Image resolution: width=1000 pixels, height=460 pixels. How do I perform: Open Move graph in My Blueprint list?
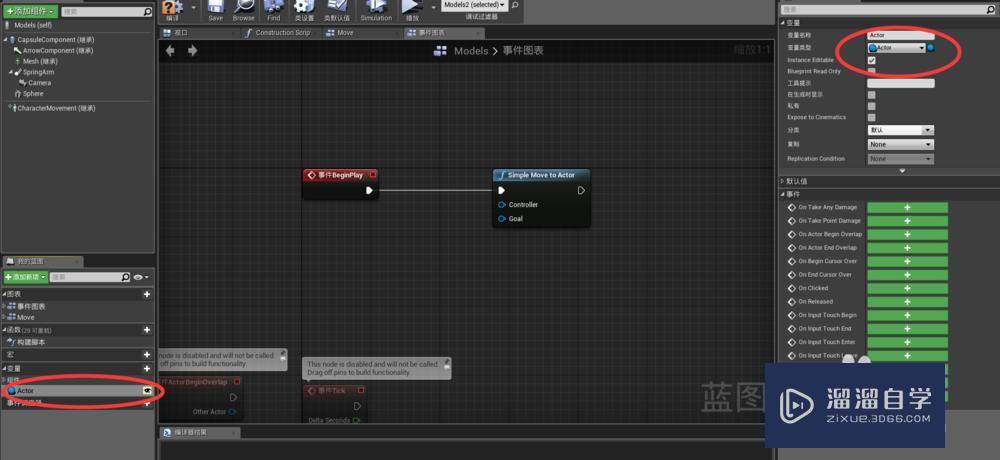(x=26, y=317)
